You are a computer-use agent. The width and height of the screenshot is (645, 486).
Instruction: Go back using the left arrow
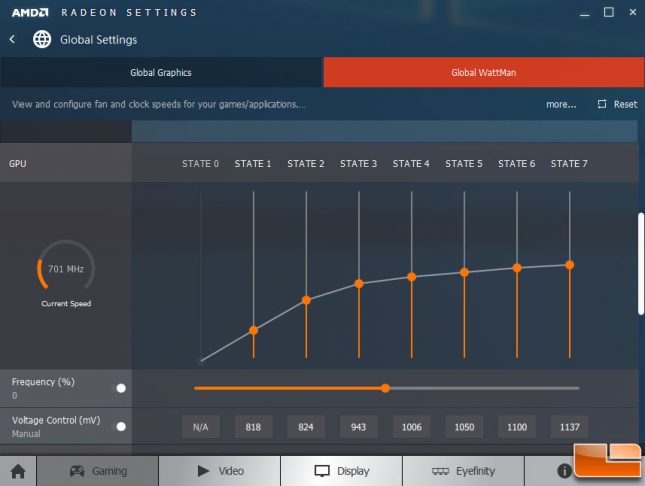pos(12,40)
